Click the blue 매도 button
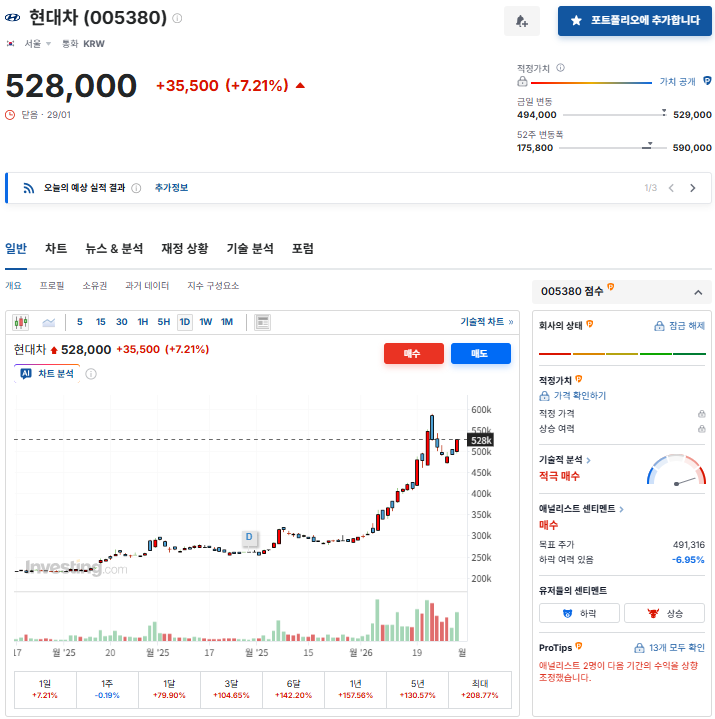Screen dimensions: 715x719 [481, 354]
